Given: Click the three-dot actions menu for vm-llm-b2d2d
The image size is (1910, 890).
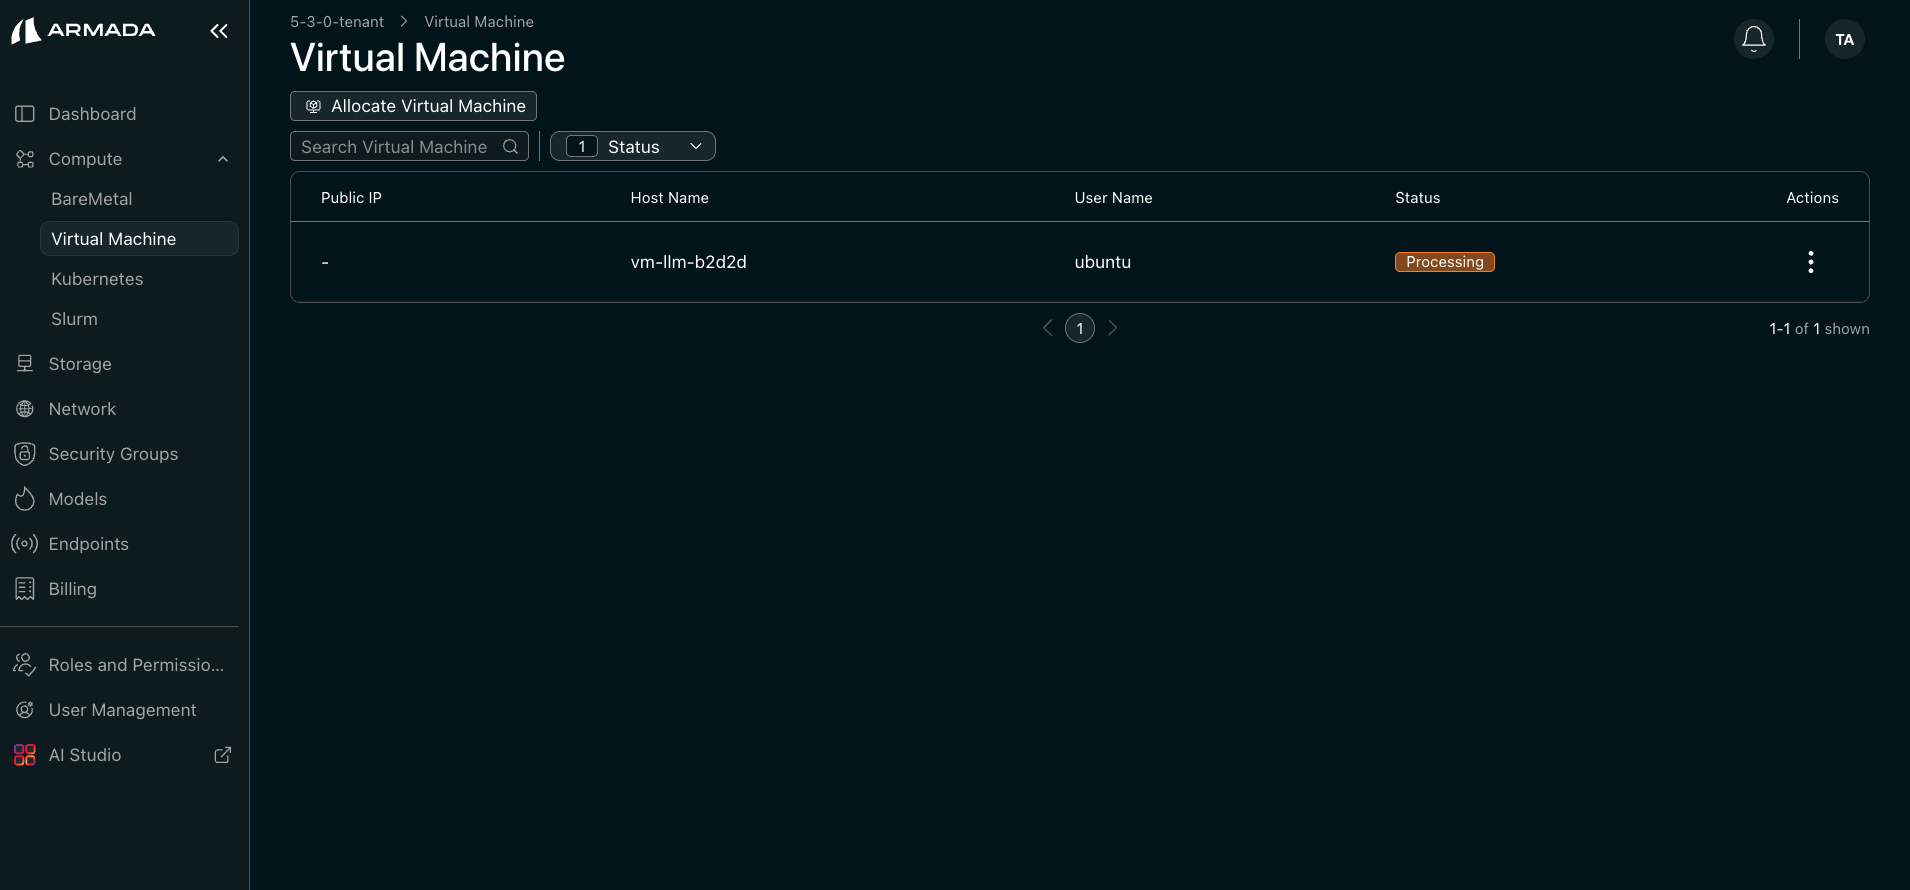Looking at the screenshot, I should pos(1810,262).
